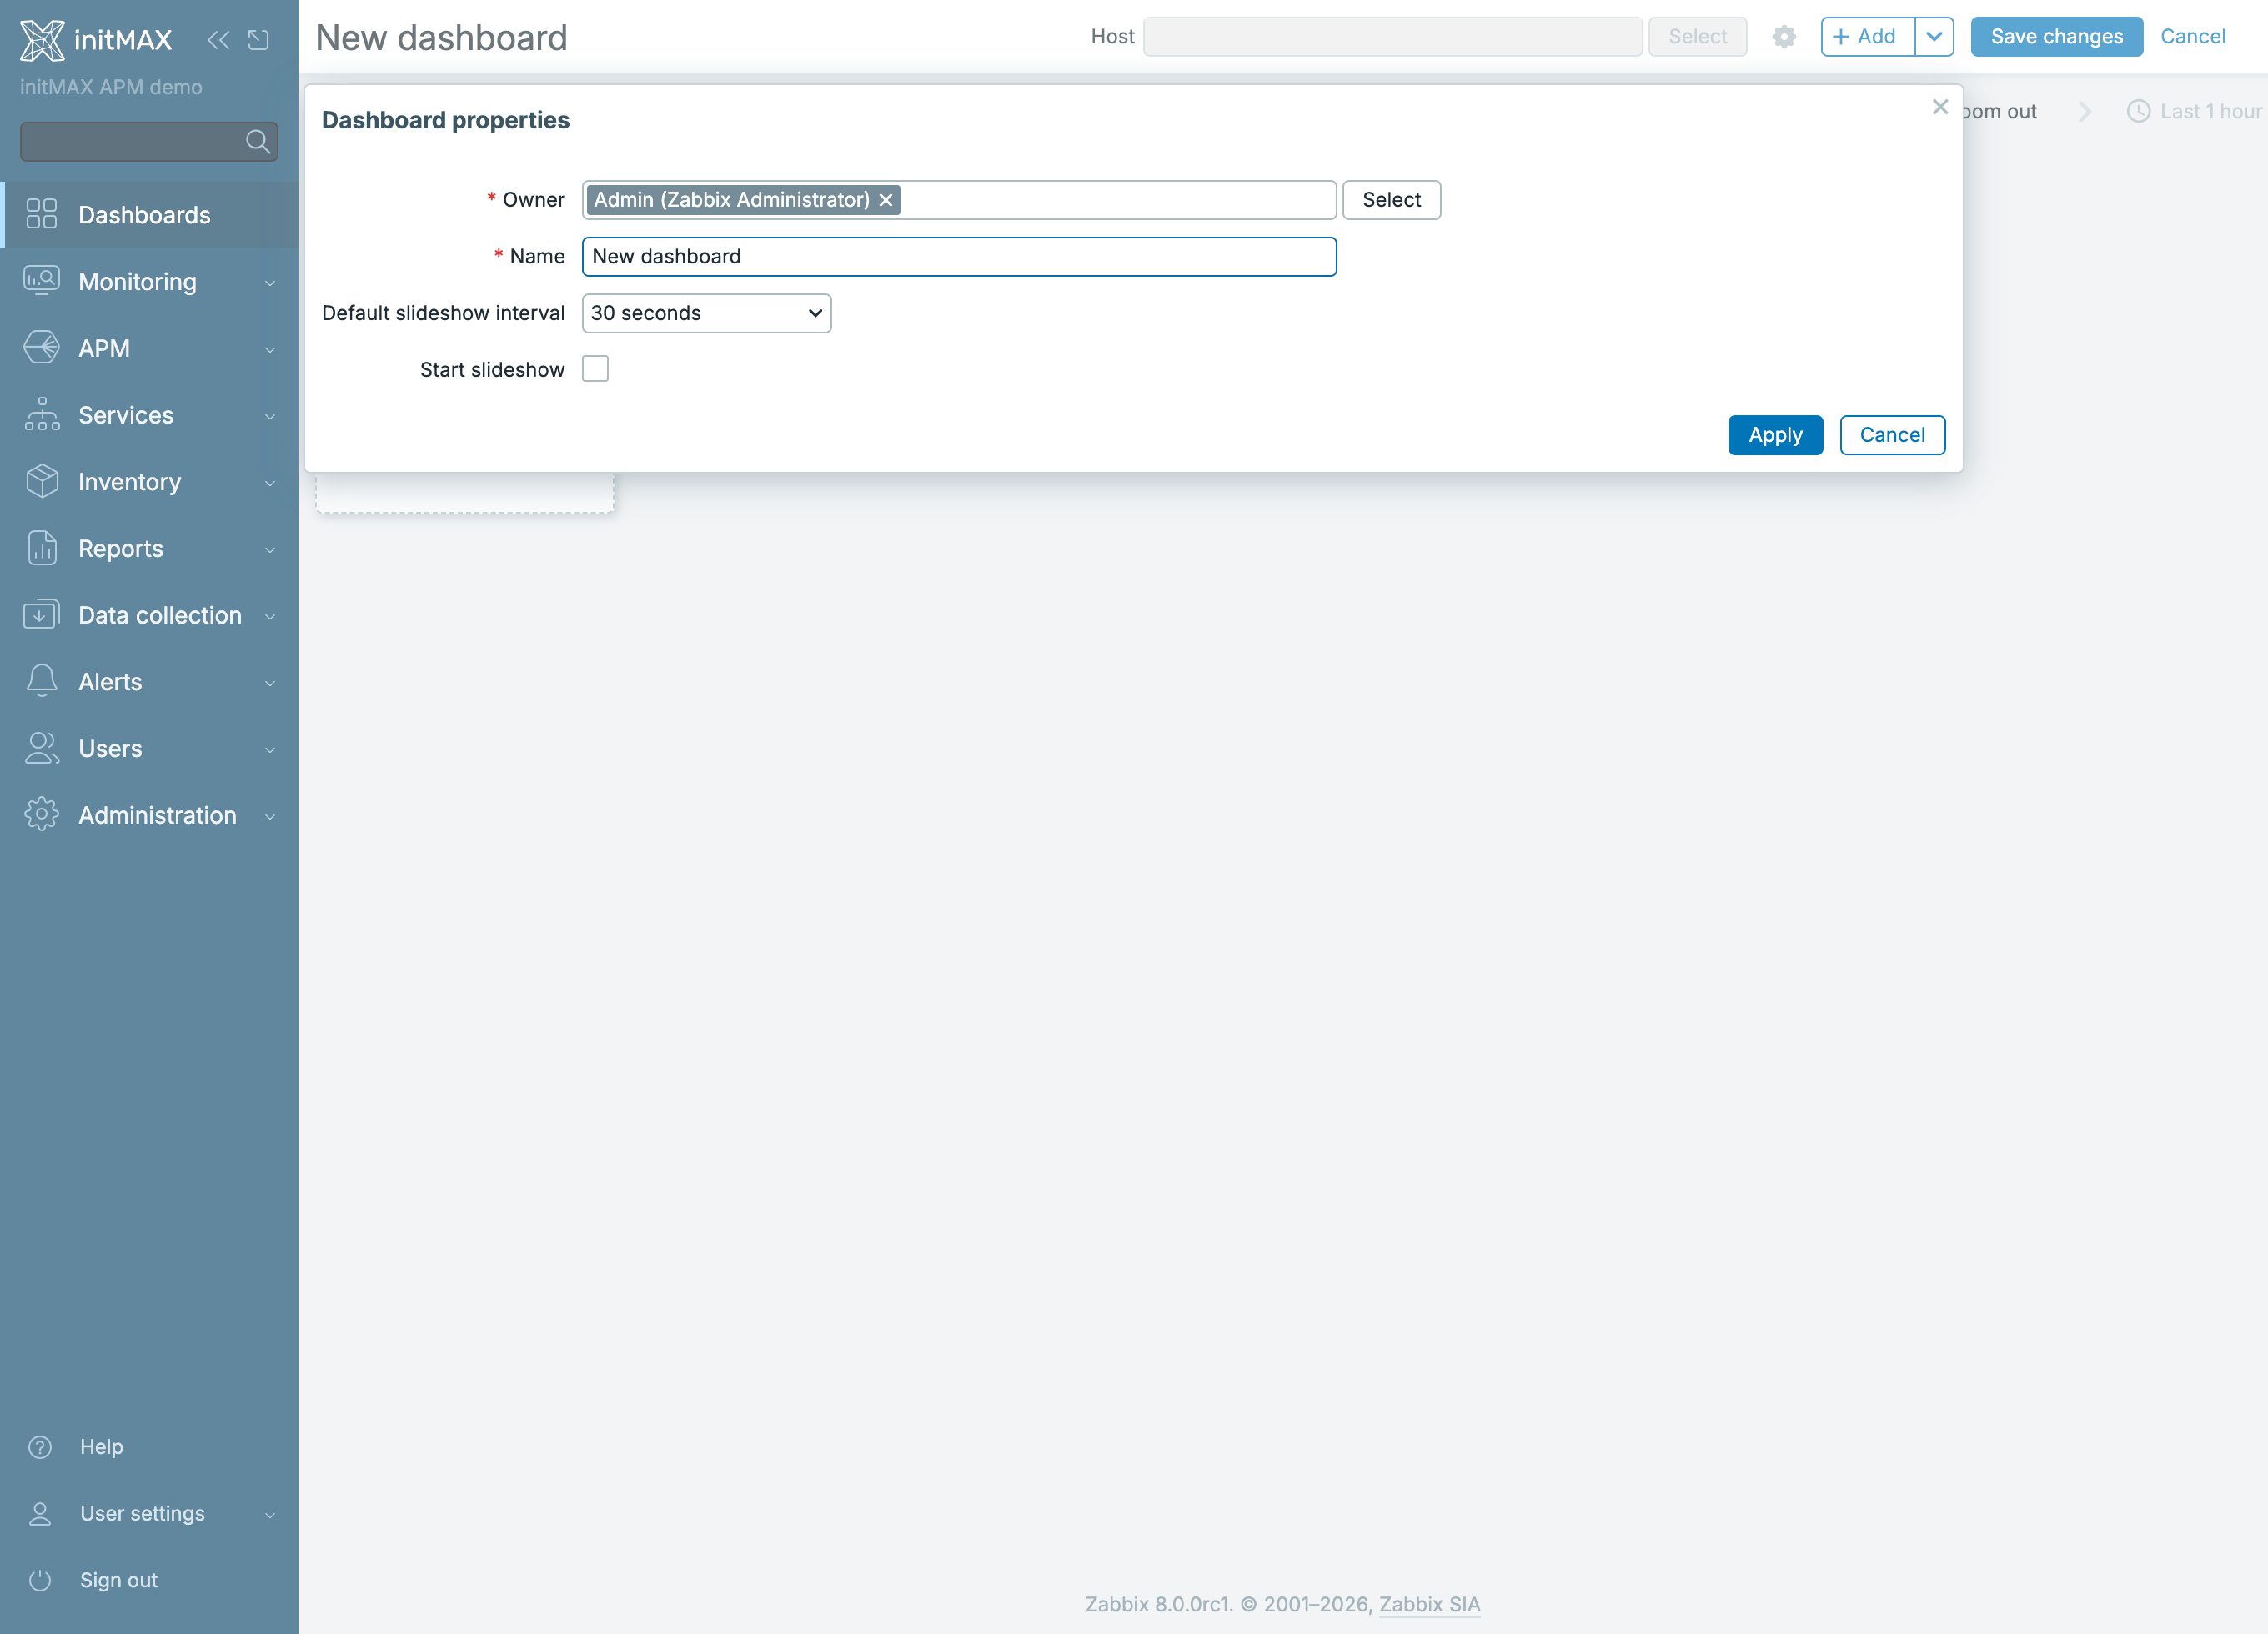
Task: Close the Dashboard properties dialog
Action: tap(1940, 107)
